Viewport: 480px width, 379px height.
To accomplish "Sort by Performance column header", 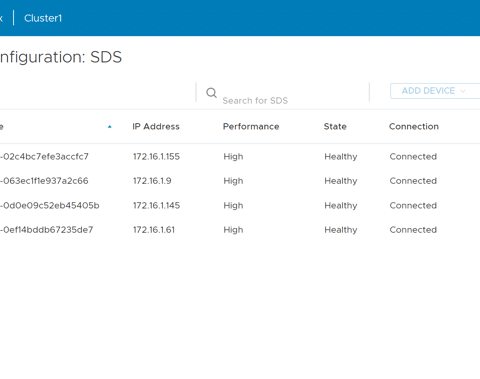I will coord(251,126).
